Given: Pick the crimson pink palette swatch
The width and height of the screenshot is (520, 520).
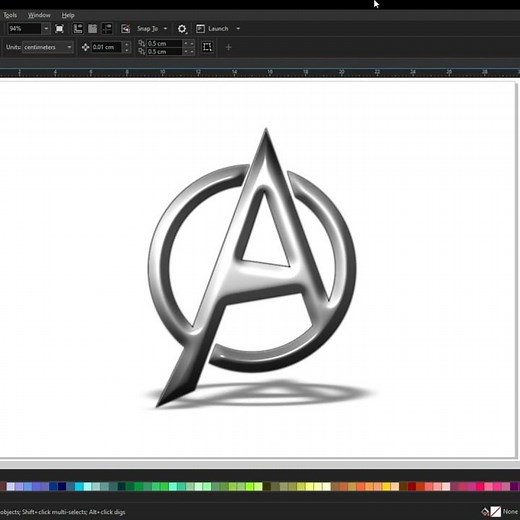Looking at the screenshot, I should (x=480, y=486).
